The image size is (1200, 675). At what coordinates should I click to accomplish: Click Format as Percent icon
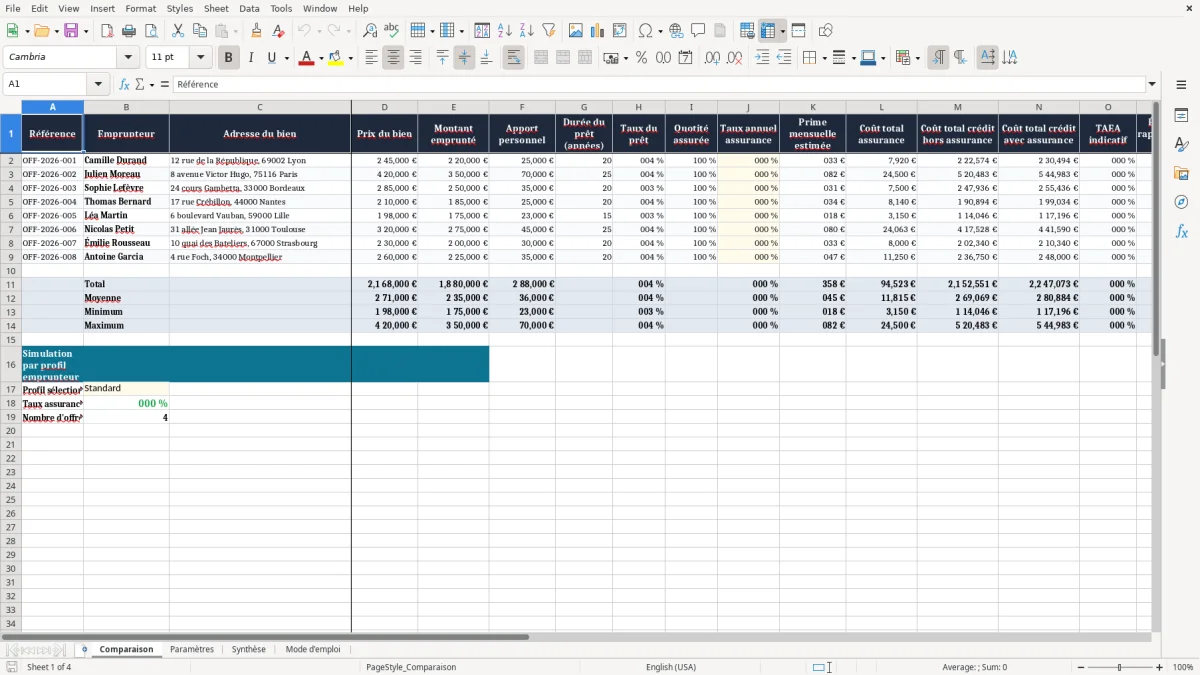641,58
